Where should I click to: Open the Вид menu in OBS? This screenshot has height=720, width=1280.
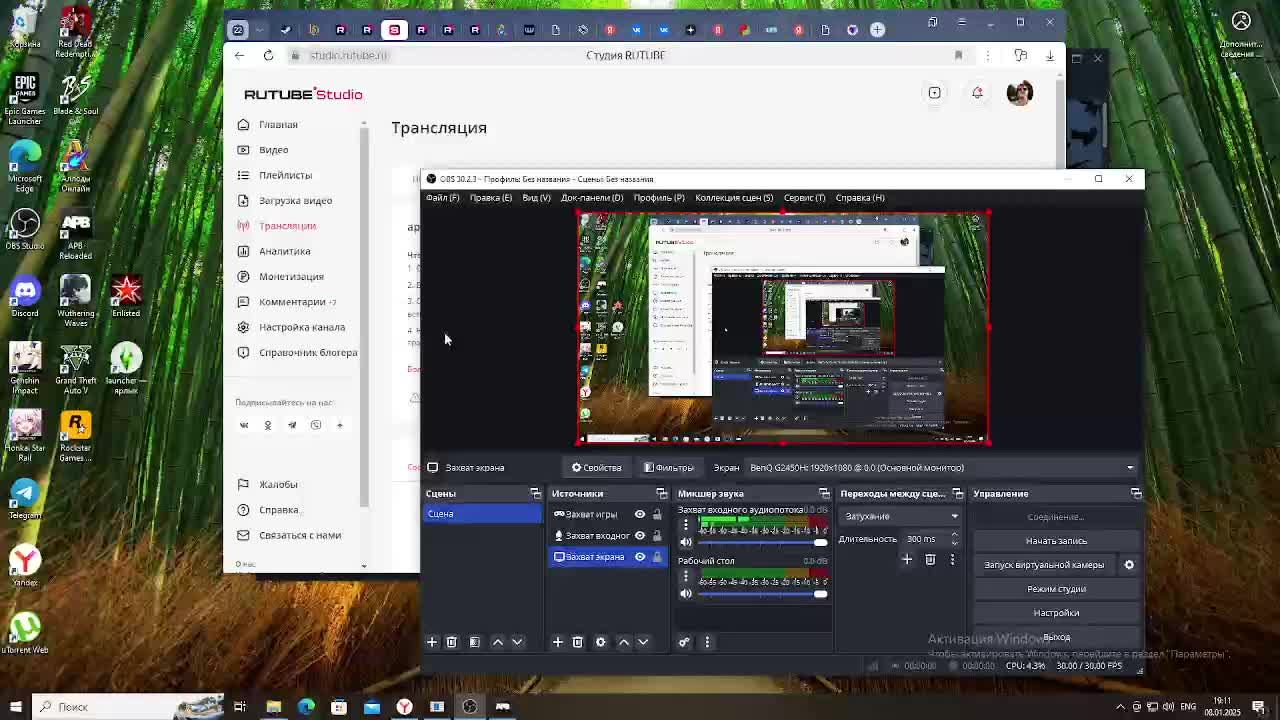click(x=536, y=198)
